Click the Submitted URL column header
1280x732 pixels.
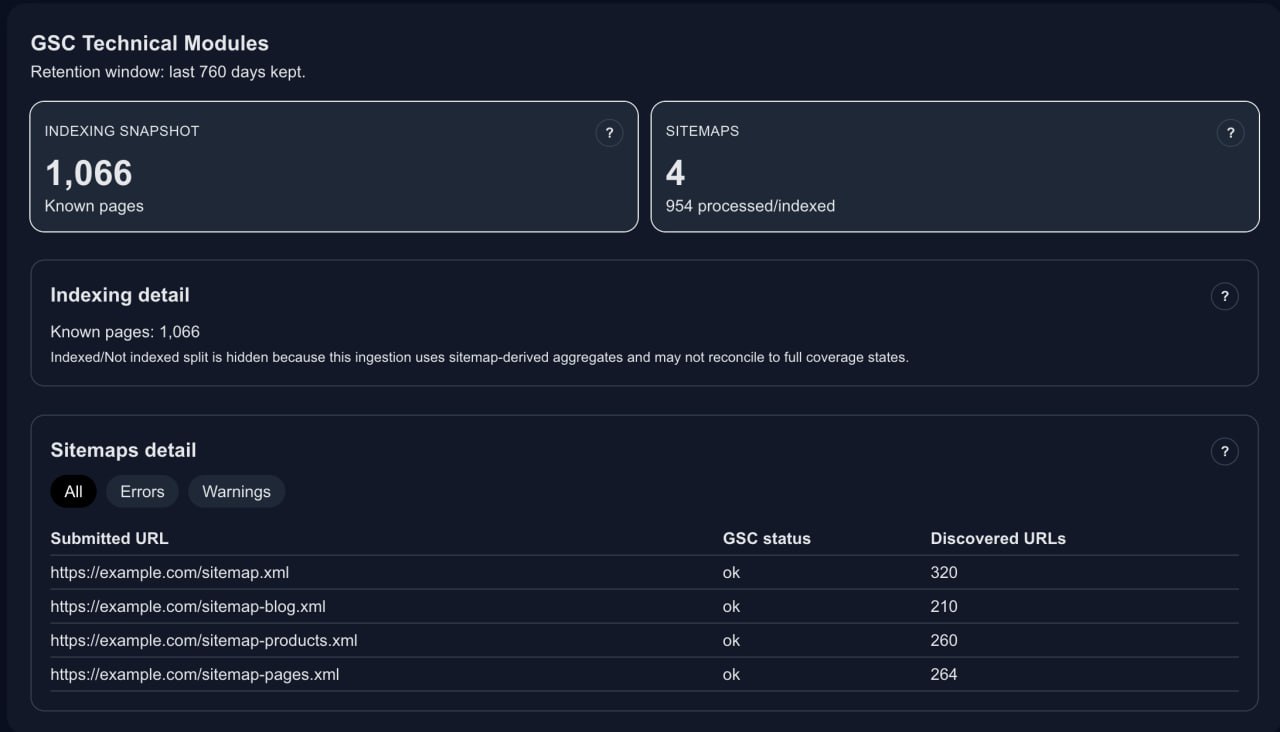[x=109, y=539]
